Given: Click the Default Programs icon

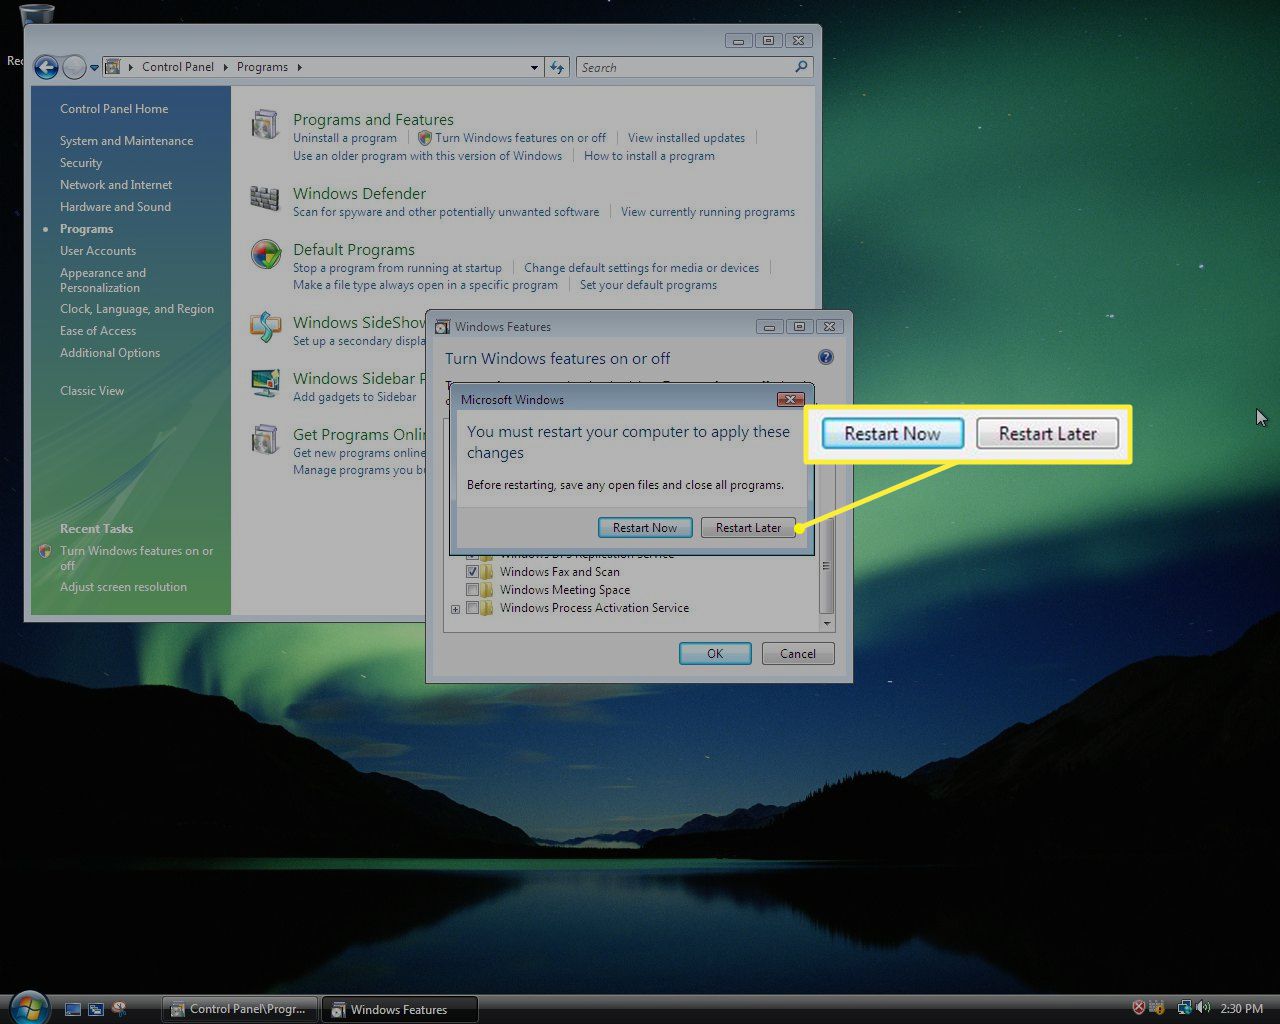Looking at the screenshot, I should 265,254.
